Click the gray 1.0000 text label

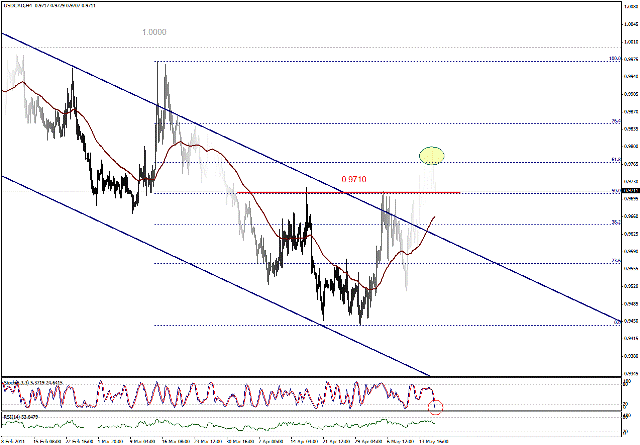(x=154, y=32)
